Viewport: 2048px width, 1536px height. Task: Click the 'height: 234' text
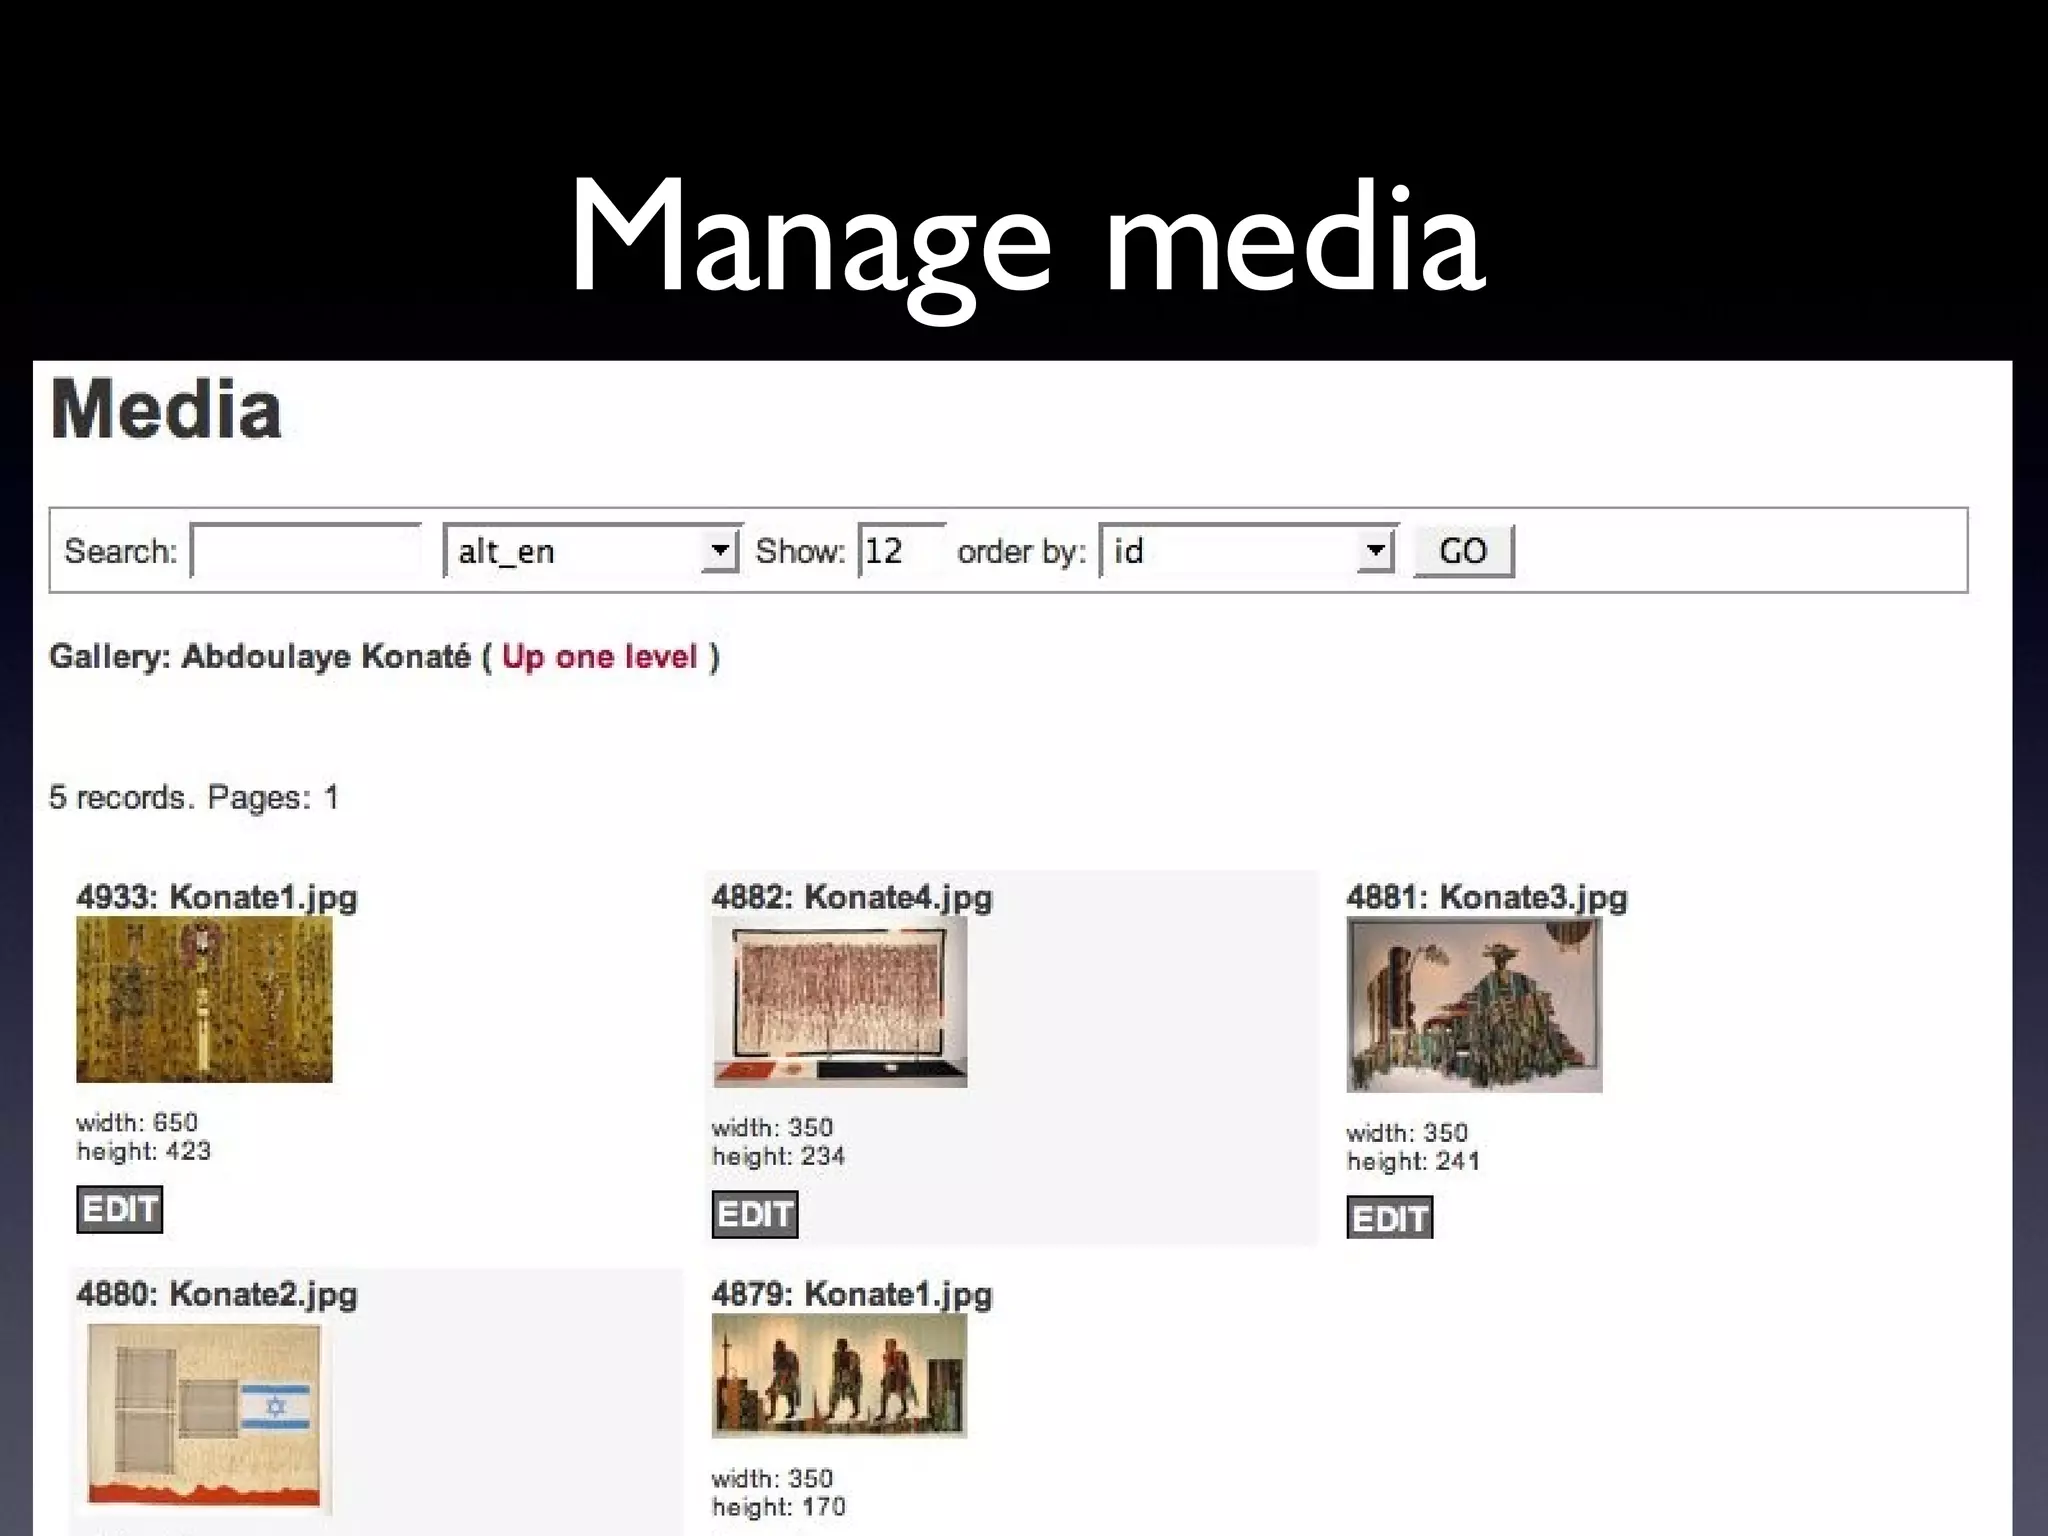(x=779, y=1156)
